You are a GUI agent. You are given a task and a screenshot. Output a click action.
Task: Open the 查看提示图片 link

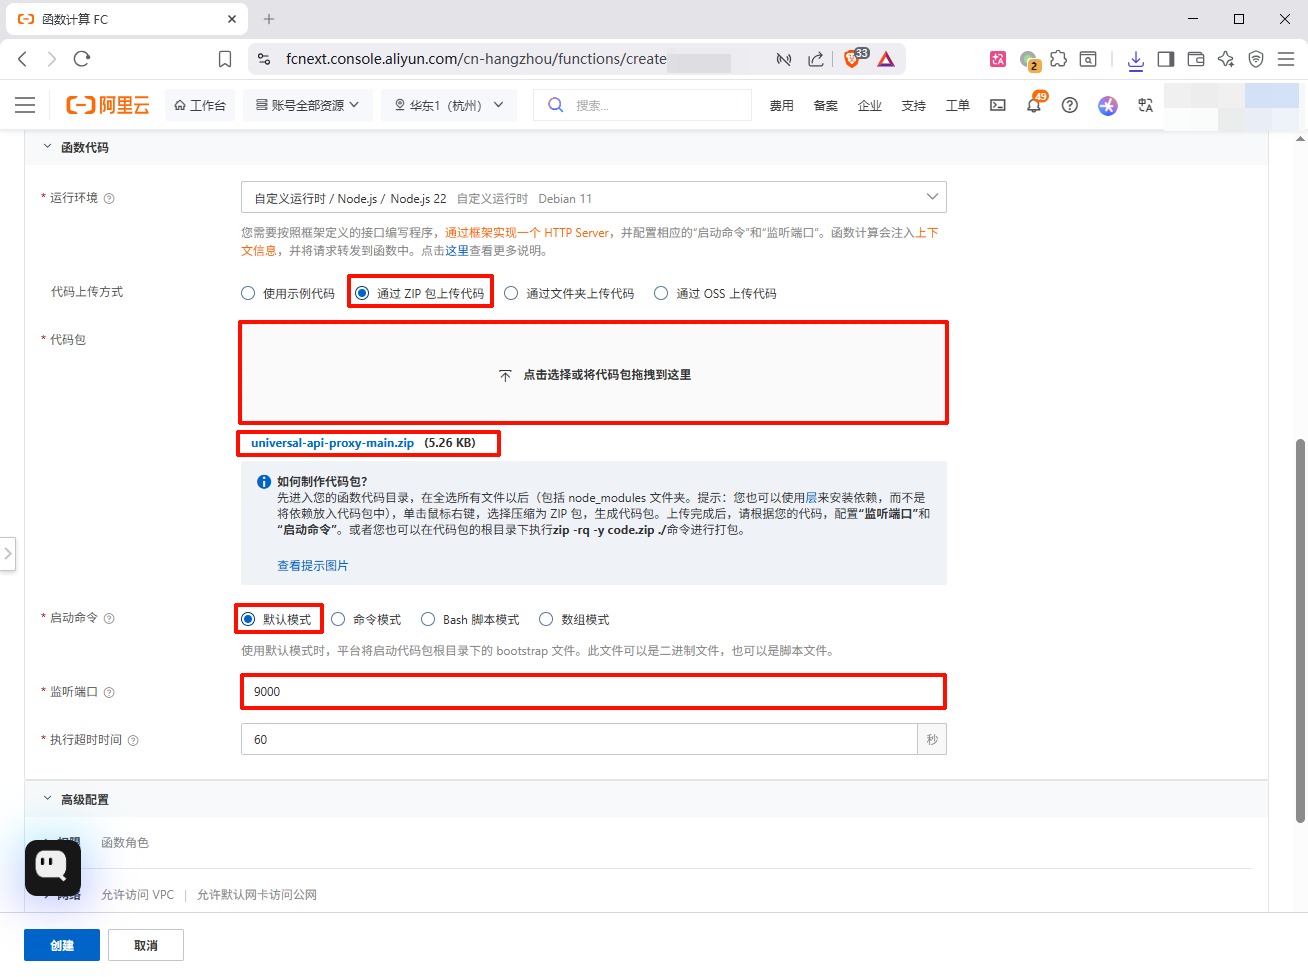point(312,566)
